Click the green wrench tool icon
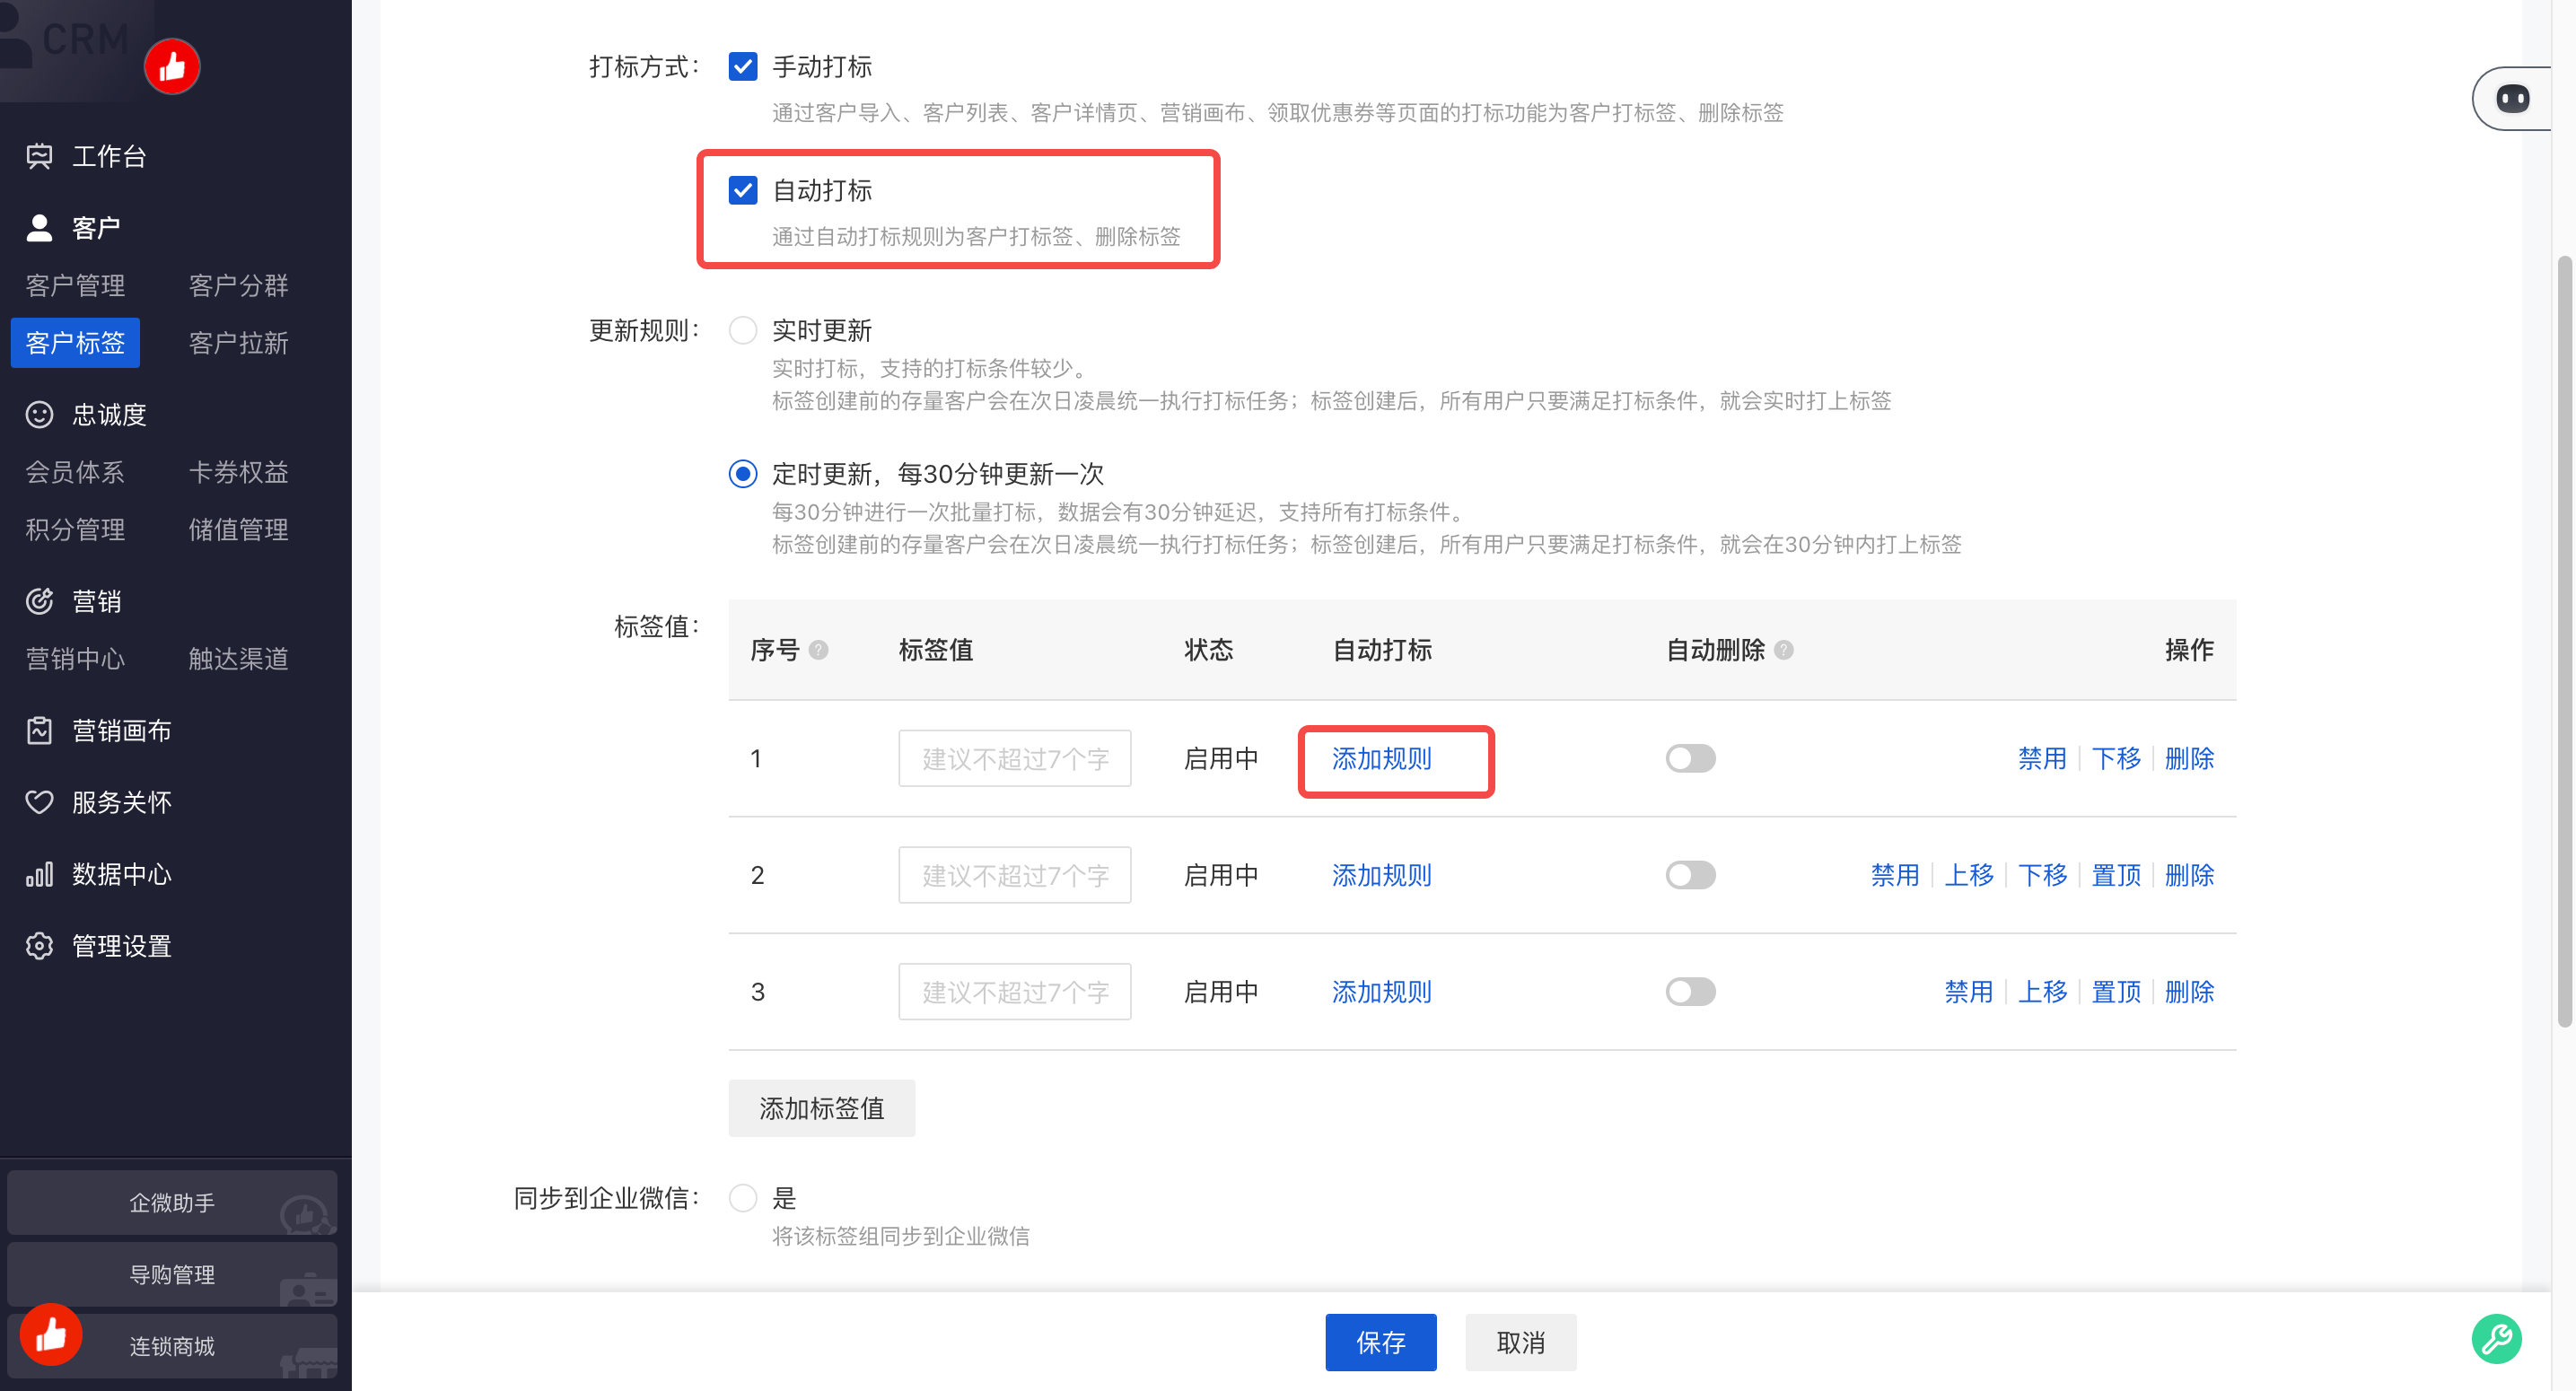2576x1391 pixels. pos(2496,1338)
